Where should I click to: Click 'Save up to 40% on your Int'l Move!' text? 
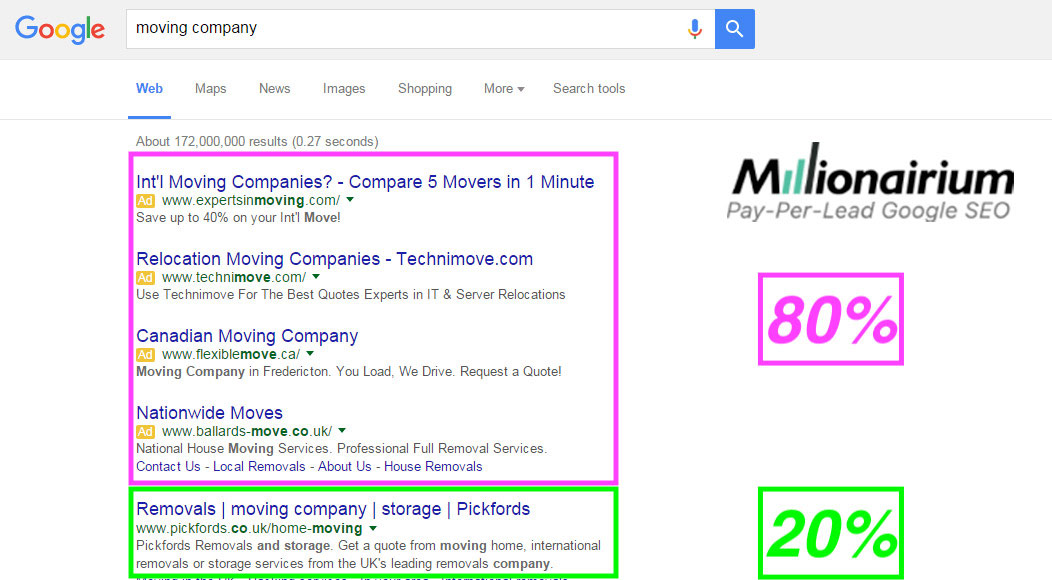point(238,218)
